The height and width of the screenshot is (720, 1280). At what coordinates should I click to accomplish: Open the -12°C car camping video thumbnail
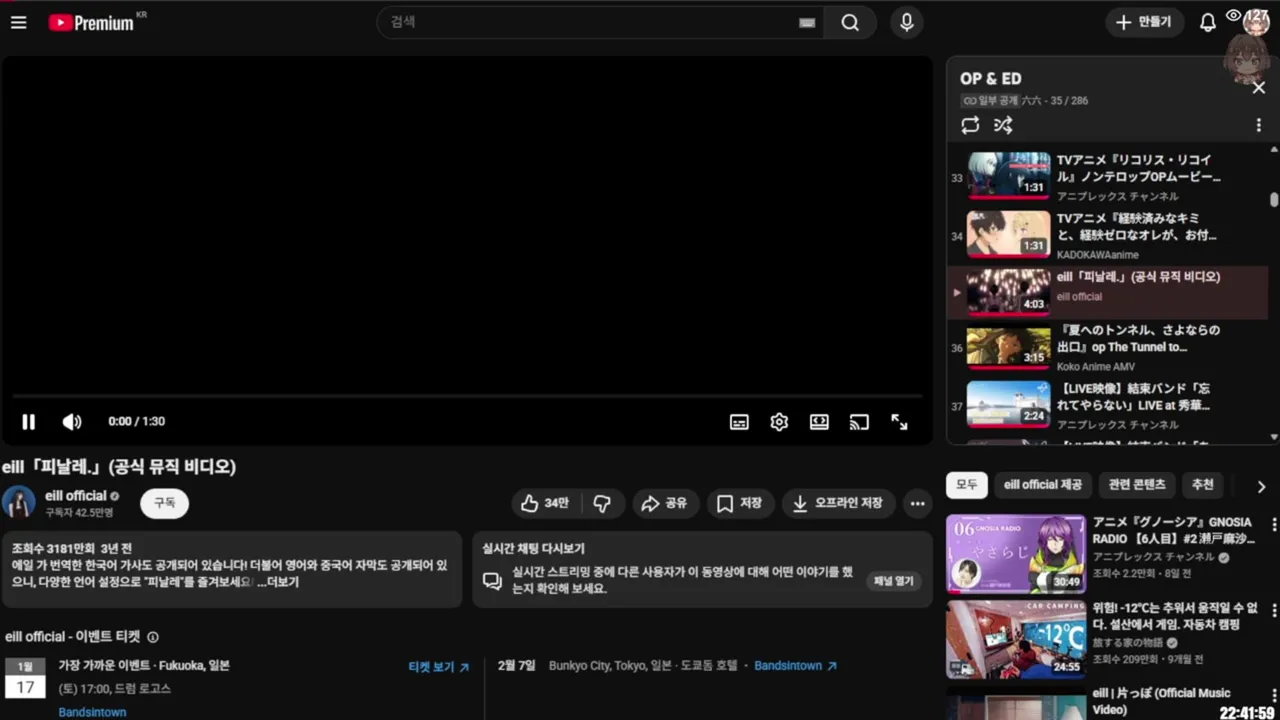pos(1016,639)
